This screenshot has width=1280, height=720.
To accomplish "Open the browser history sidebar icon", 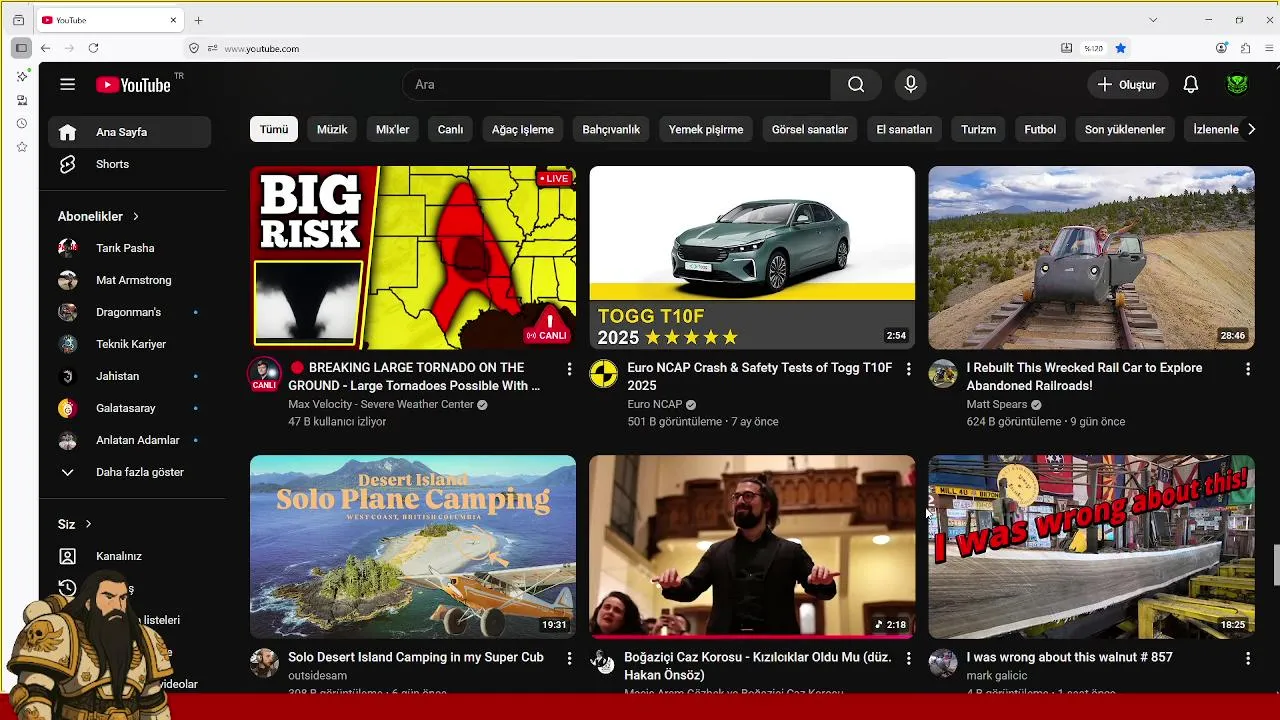I will coord(21,123).
